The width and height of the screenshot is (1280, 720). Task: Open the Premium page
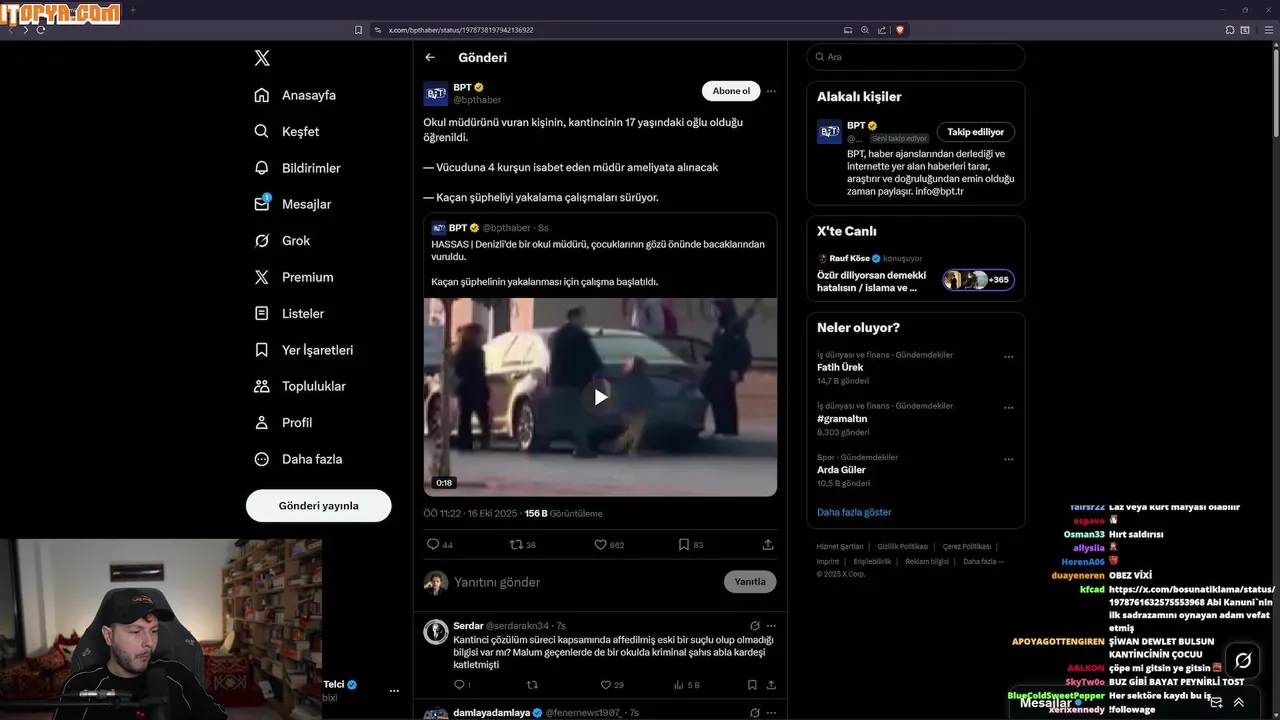coord(294,277)
